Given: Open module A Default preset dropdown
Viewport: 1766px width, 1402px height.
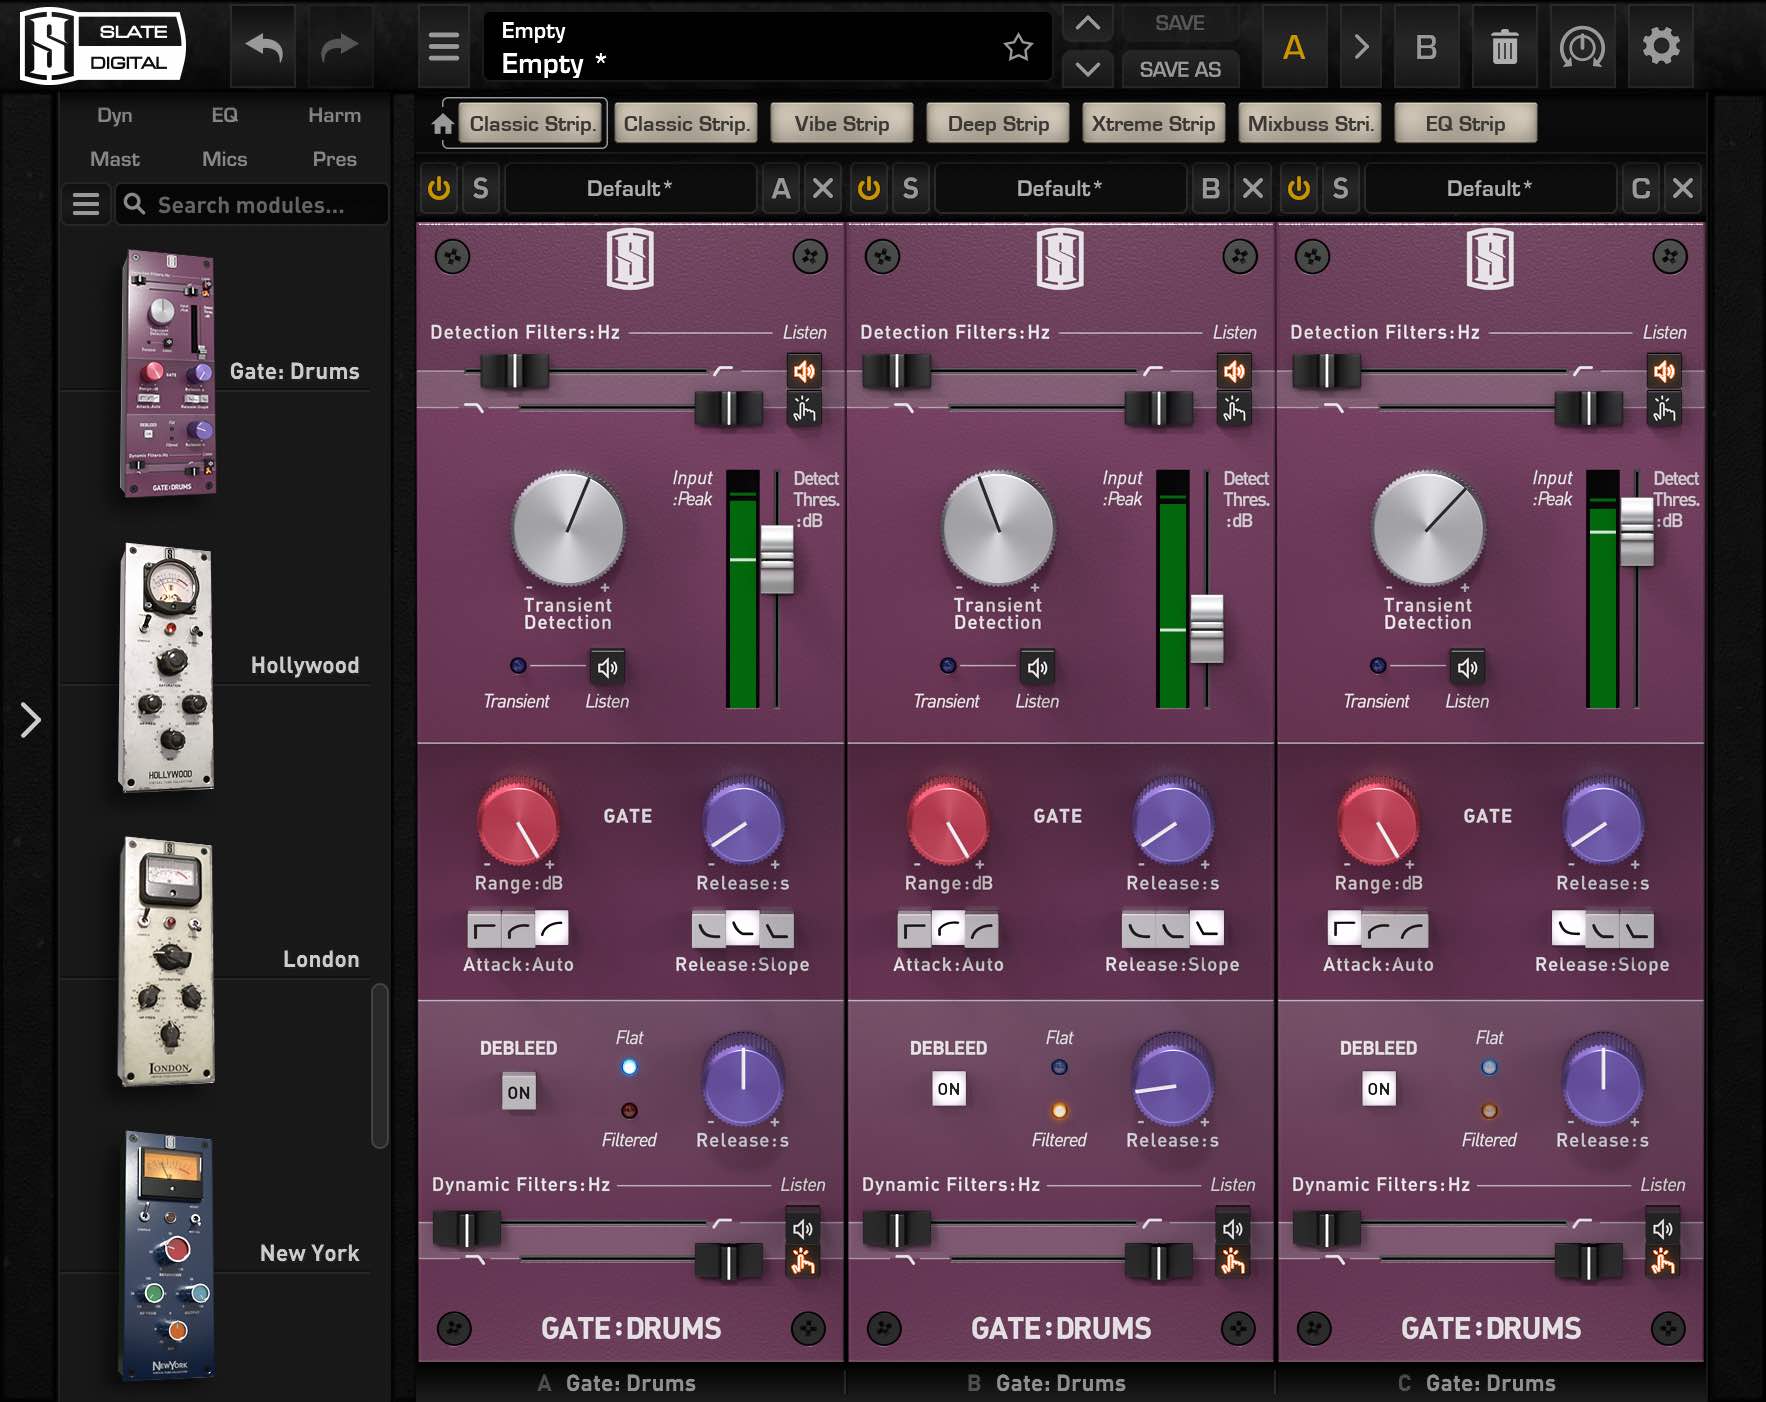Looking at the screenshot, I should pyautogui.click(x=629, y=188).
